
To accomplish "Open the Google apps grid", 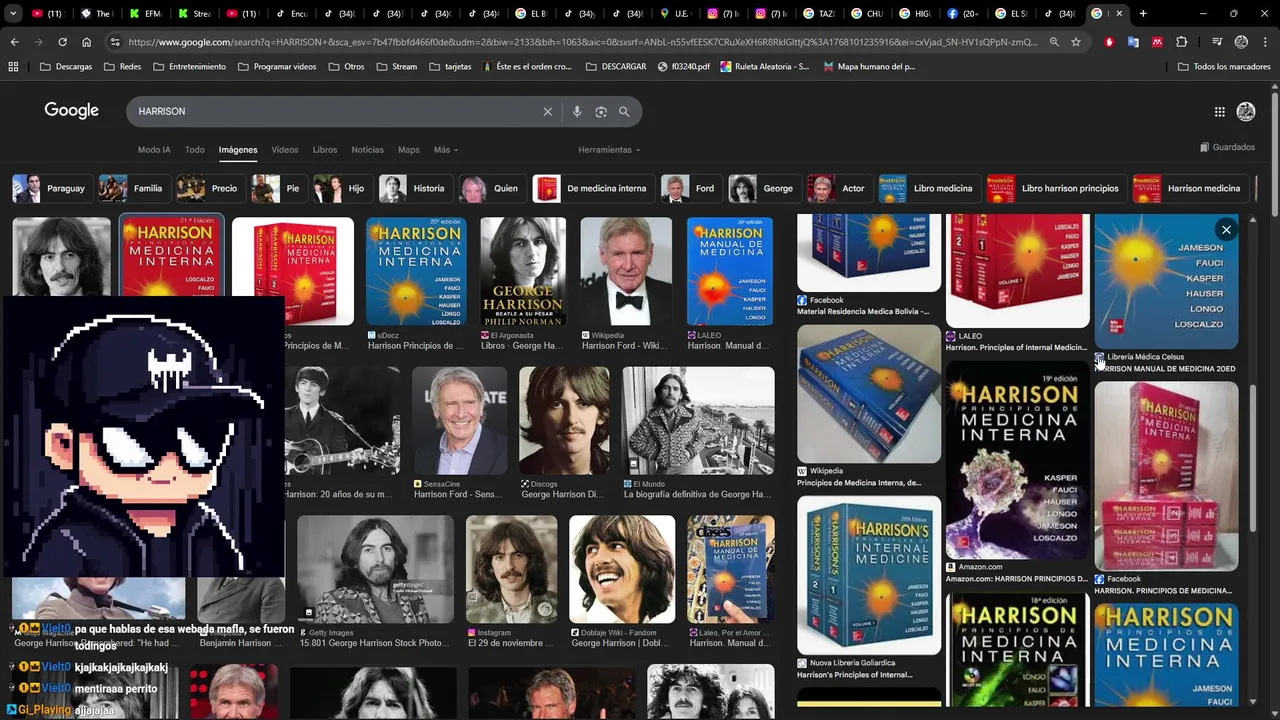I will (x=1219, y=112).
